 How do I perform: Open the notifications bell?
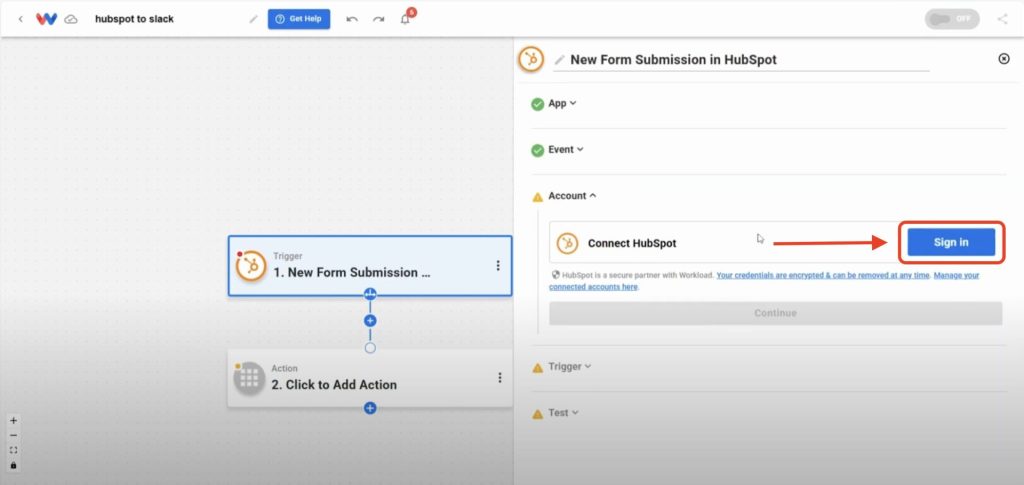[406, 19]
